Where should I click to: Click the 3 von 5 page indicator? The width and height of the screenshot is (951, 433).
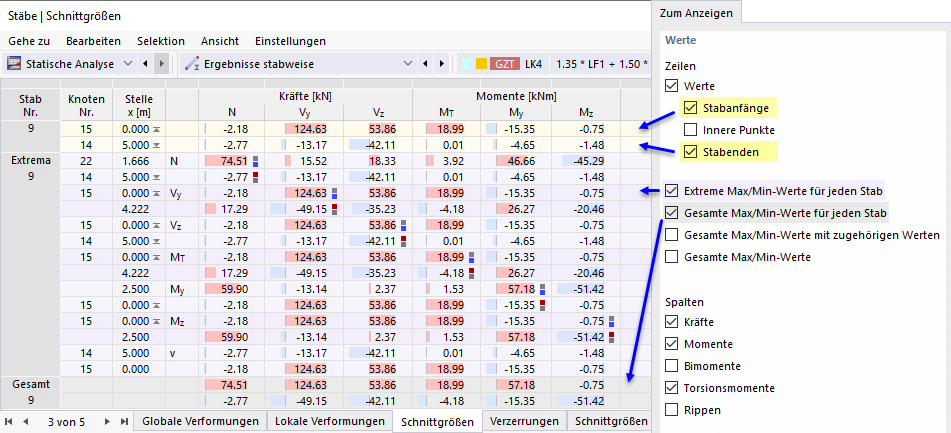(x=67, y=422)
